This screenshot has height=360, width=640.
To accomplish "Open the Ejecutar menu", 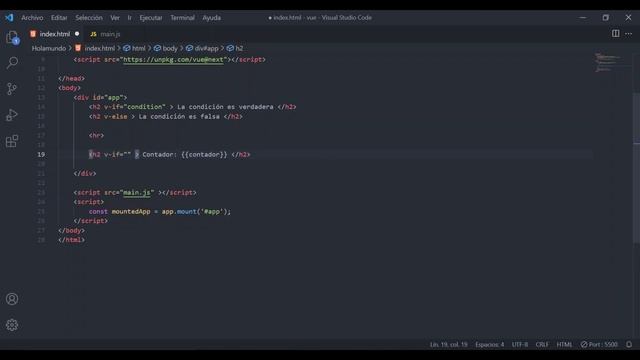I will pyautogui.click(x=151, y=18).
